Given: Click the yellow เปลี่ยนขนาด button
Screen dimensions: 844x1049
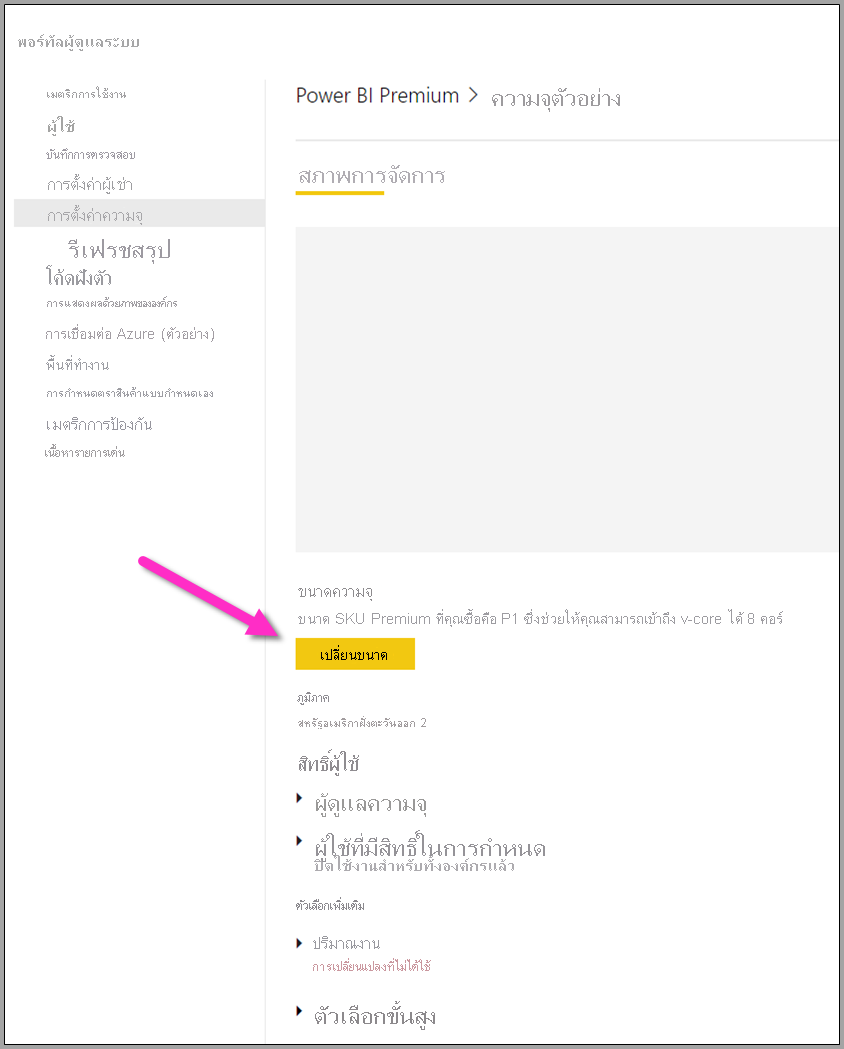Looking at the screenshot, I should coord(355,654).
